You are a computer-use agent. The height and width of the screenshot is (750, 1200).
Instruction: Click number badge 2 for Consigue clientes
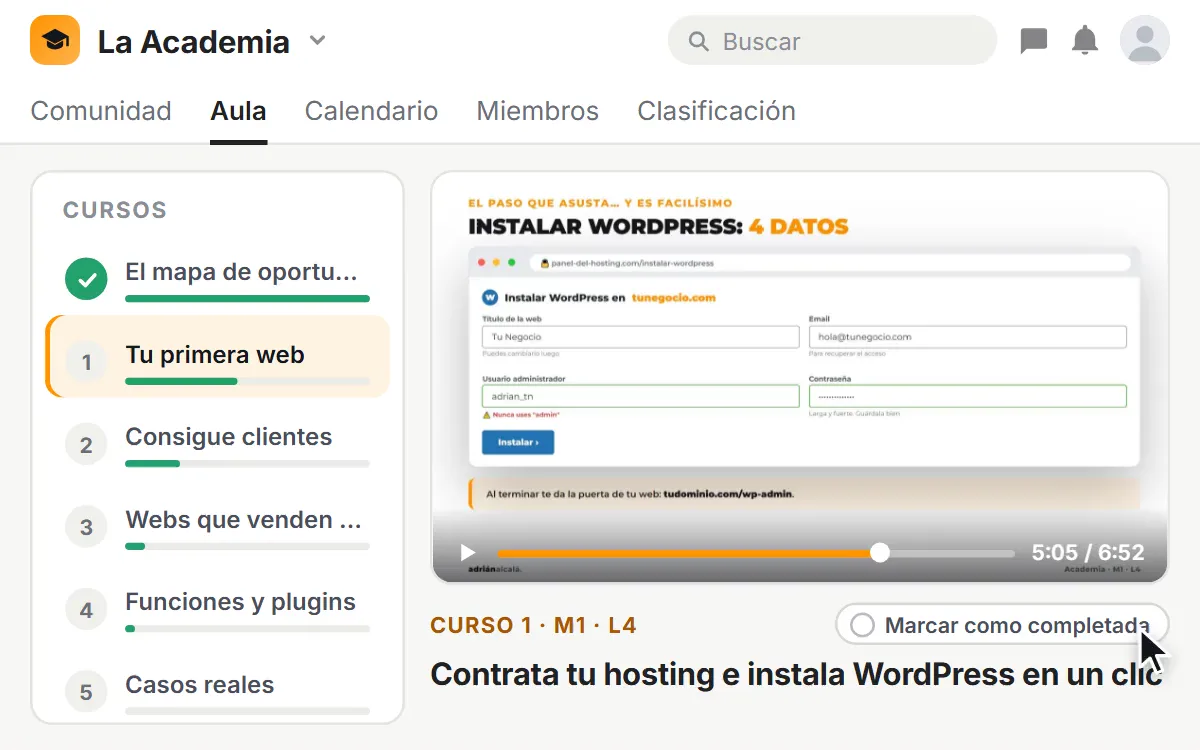[x=86, y=445]
